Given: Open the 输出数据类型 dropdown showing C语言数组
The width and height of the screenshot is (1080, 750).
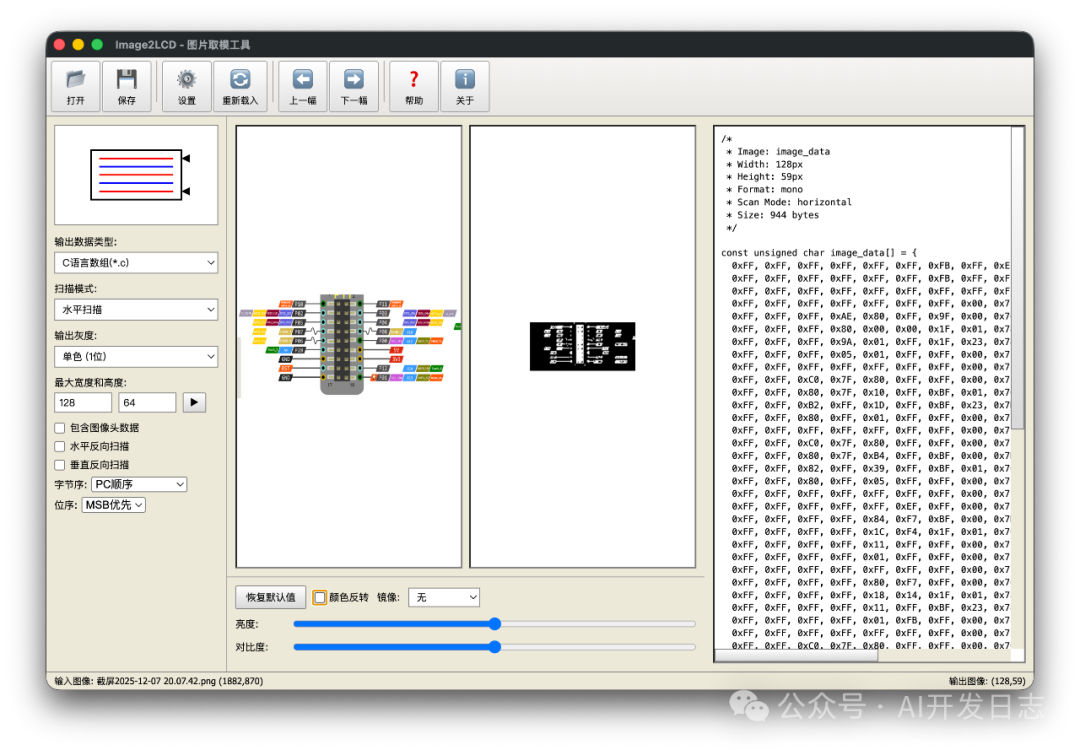Looking at the screenshot, I should 136,263.
